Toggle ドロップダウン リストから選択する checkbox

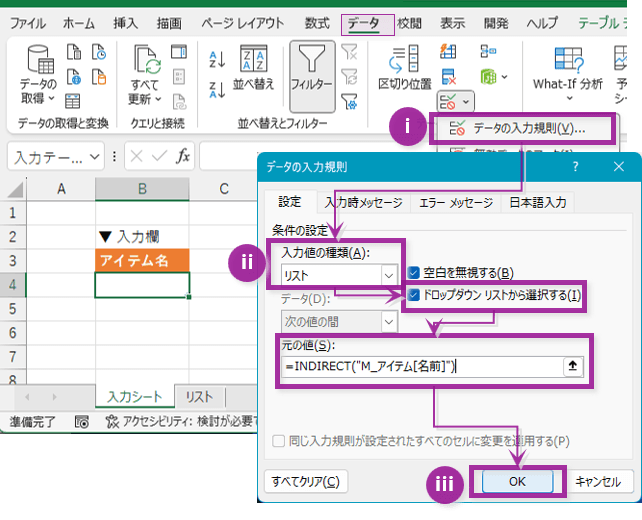[414, 295]
